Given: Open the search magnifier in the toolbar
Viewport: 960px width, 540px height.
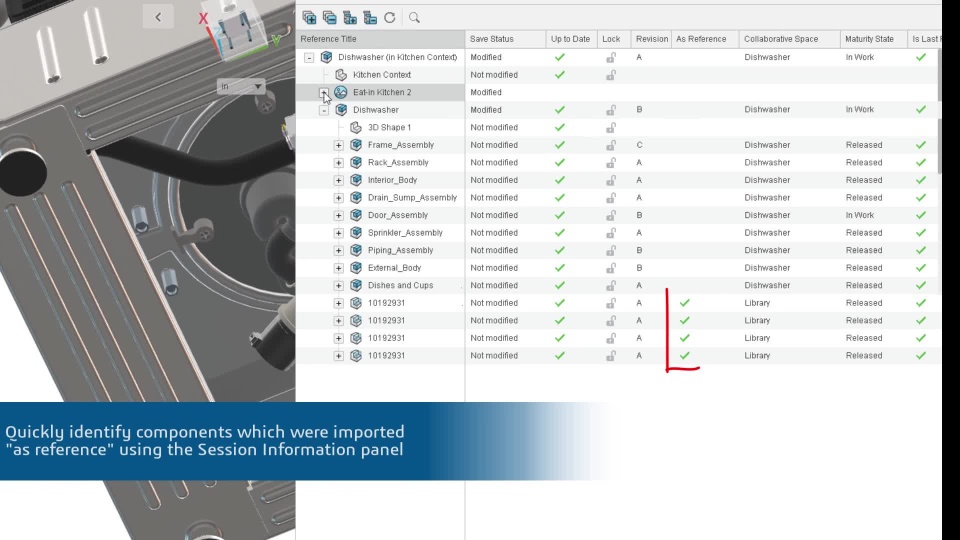Looking at the screenshot, I should click(x=414, y=18).
